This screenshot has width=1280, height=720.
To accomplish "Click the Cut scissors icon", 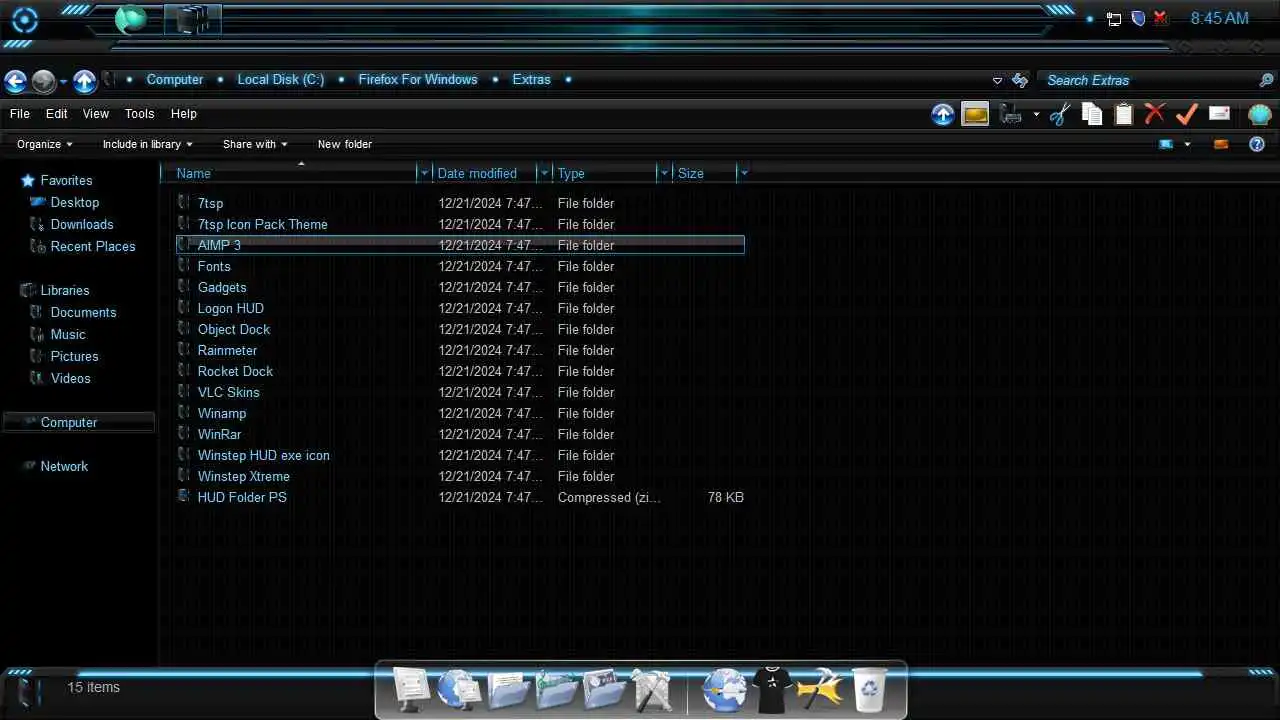I will [x=1060, y=115].
